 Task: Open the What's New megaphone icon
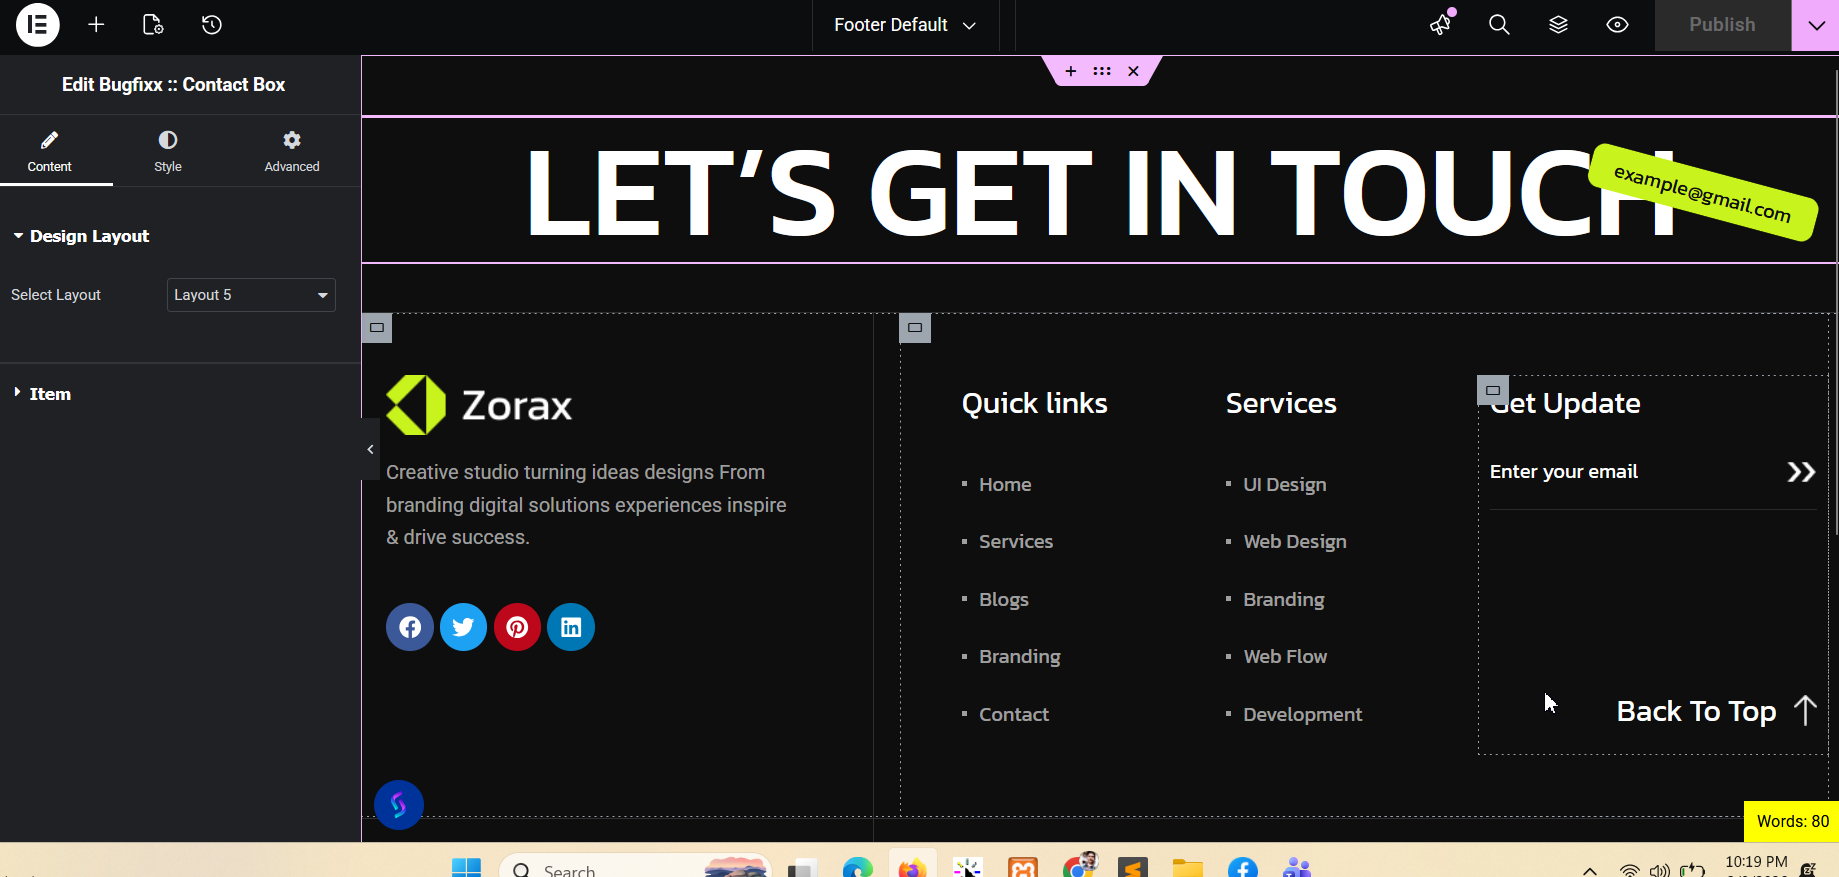point(1441,25)
